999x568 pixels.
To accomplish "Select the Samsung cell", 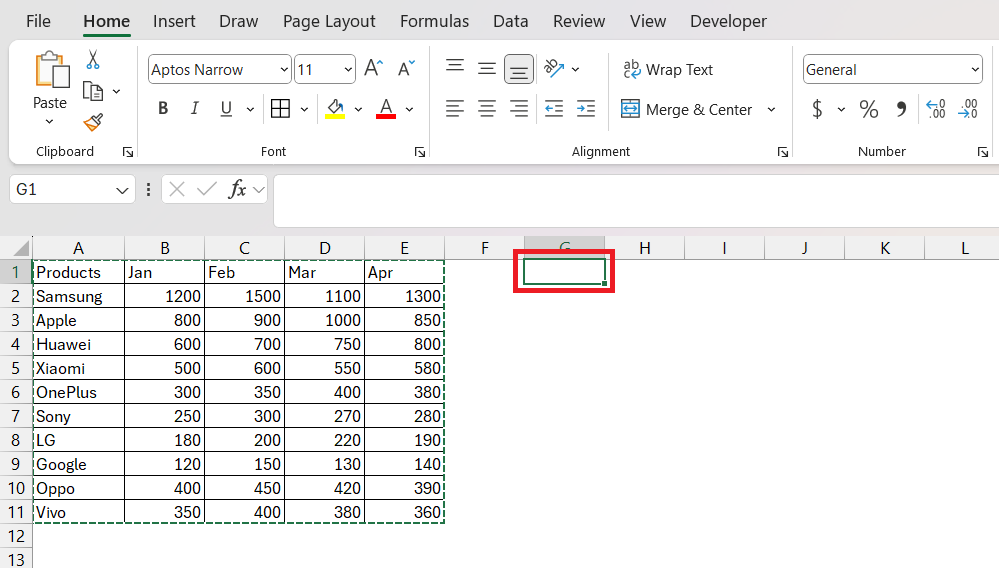I will [x=78, y=296].
